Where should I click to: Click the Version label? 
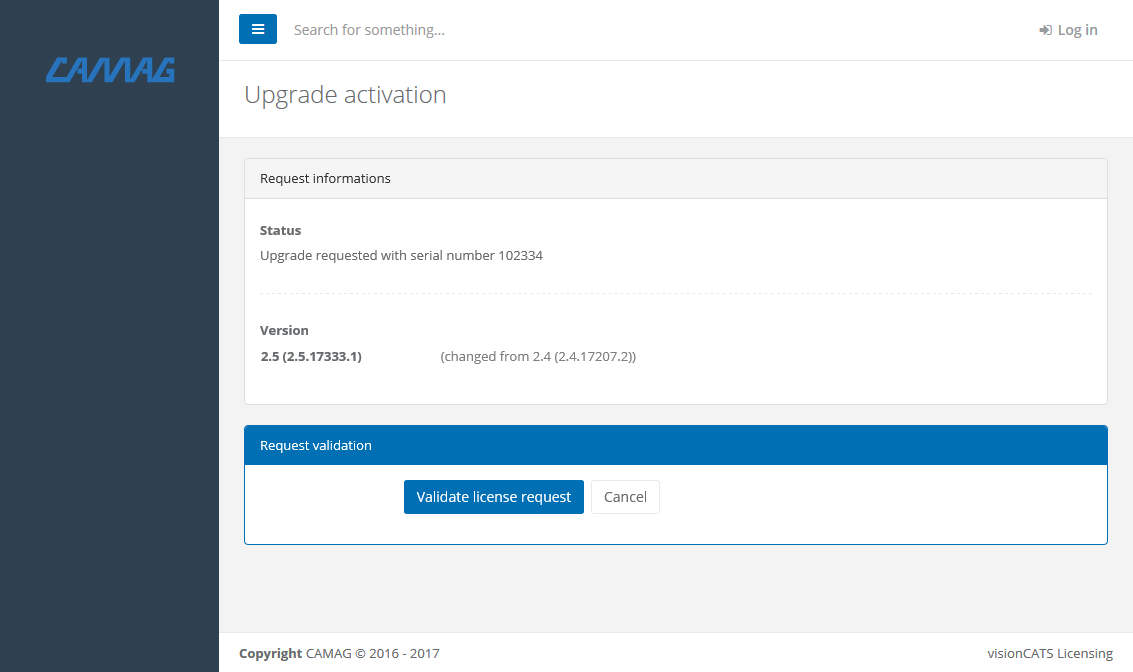284,330
